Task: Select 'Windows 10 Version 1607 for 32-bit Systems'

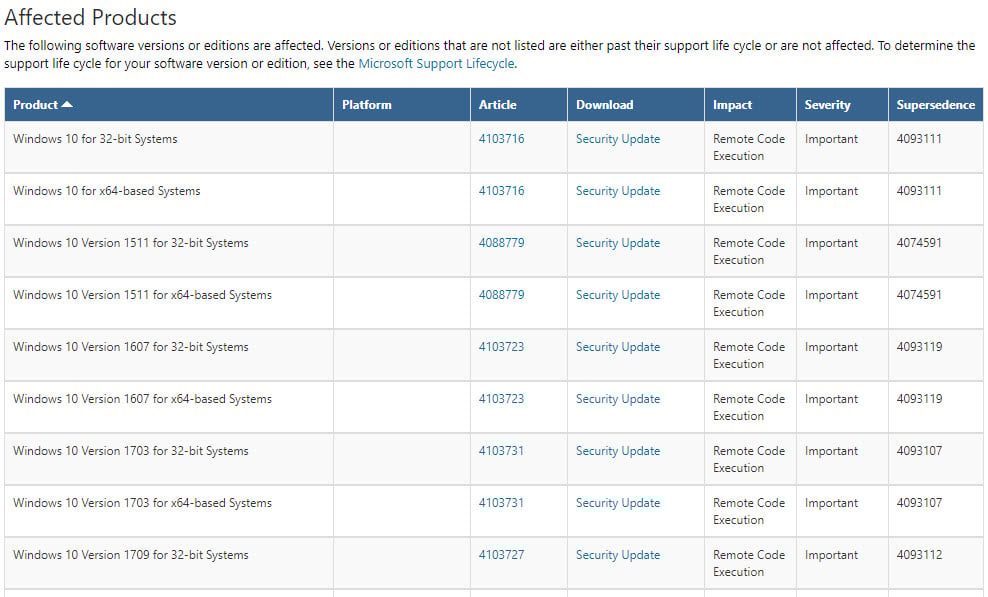Action: click(x=130, y=347)
